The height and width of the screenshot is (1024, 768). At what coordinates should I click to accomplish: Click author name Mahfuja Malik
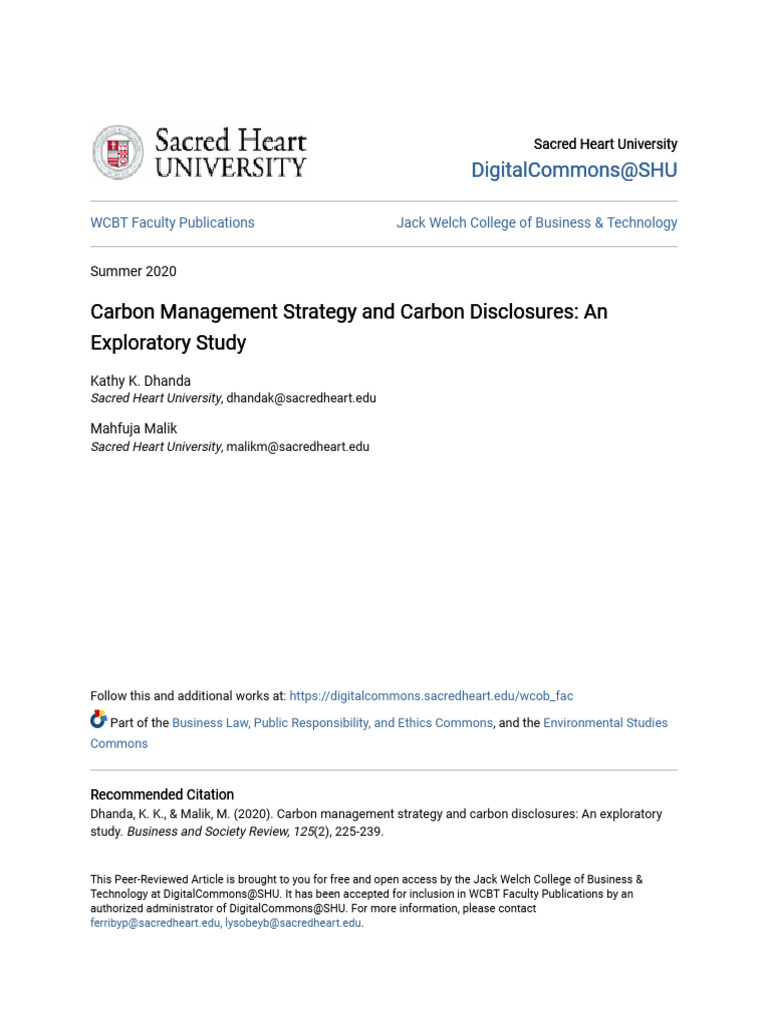pos(134,428)
